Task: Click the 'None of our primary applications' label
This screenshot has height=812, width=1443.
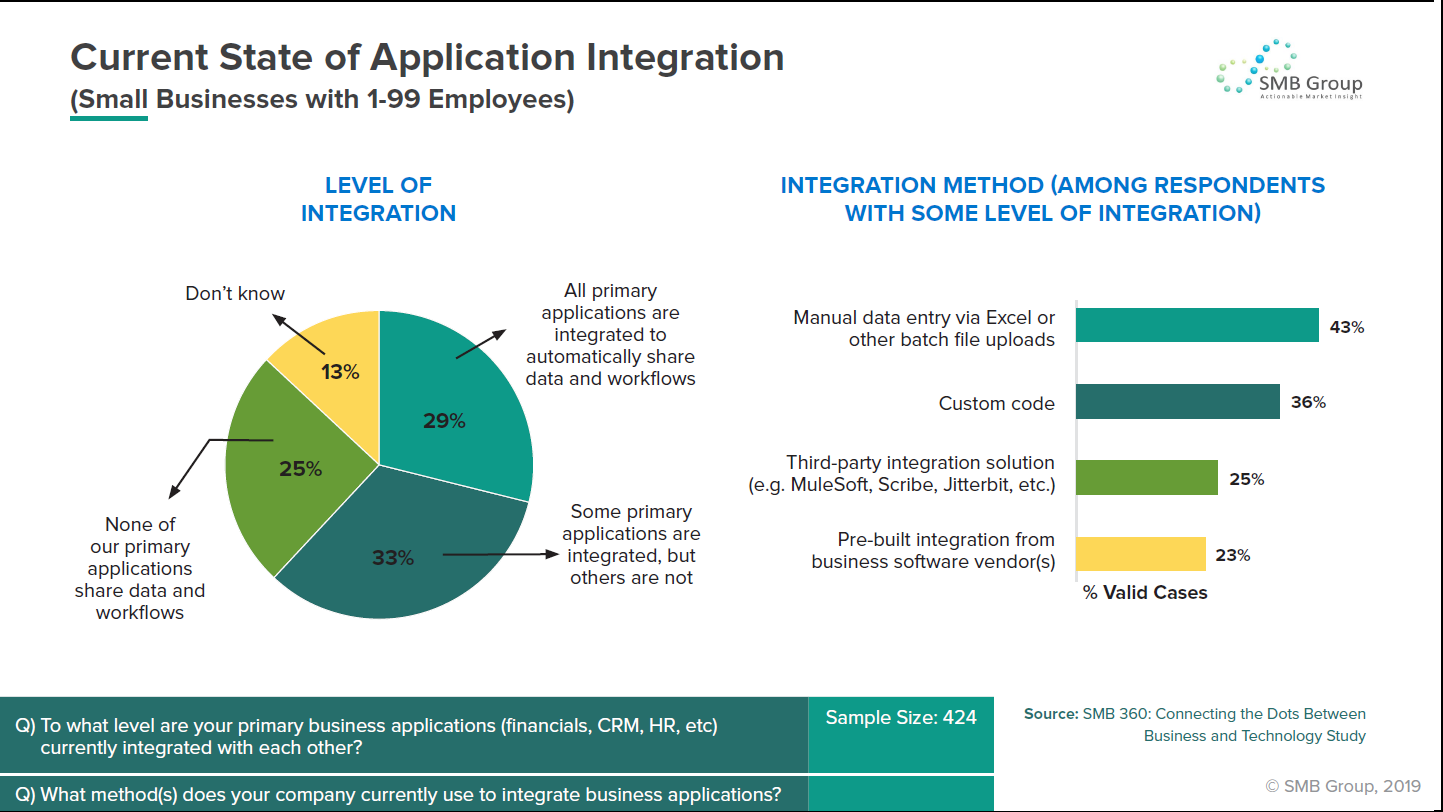Action: 140,568
